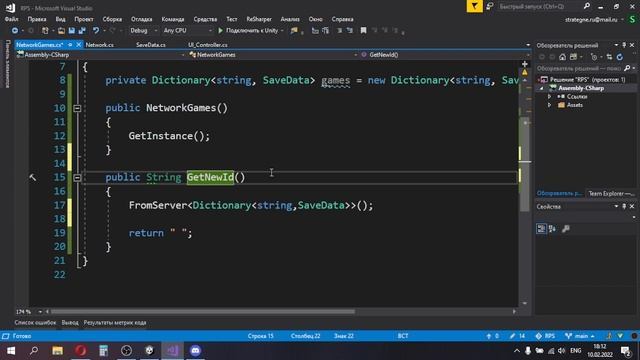Expand the Assets folder node
This screenshot has height=360, width=640.
[549, 105]
